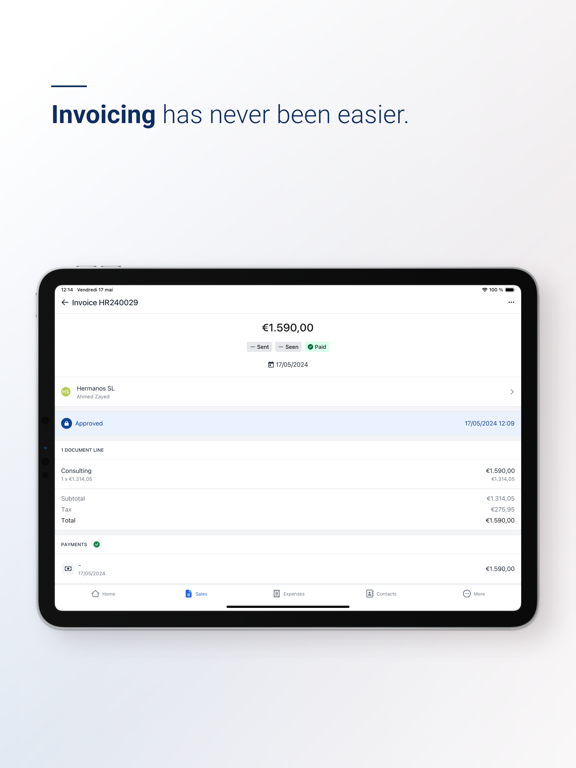The image size is (576, 768).
Task: Tap the Hermanos SL avatar icon
Action: point(66,392)
